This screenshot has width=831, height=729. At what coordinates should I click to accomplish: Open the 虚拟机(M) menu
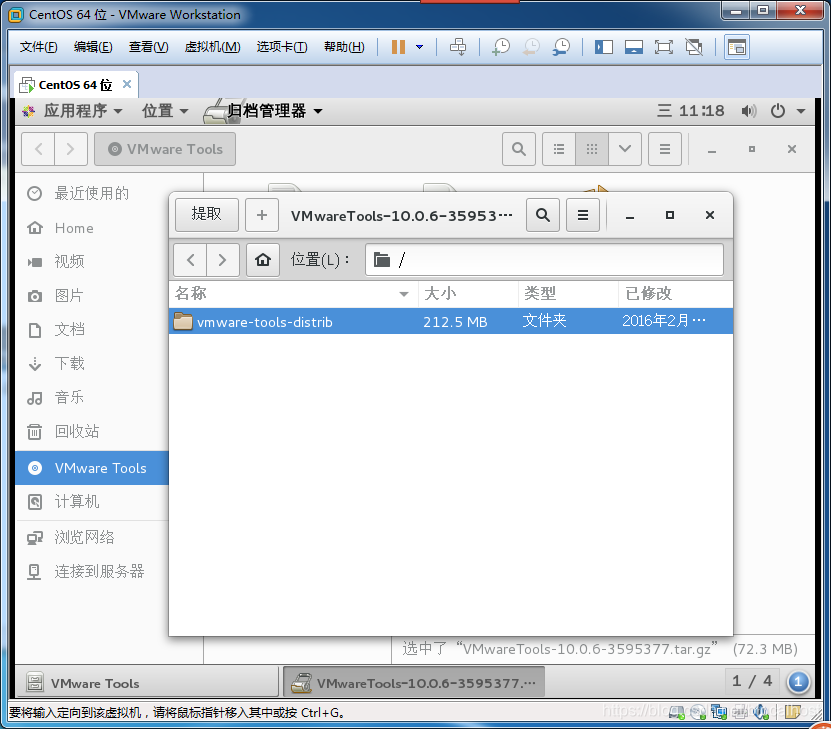pyautogui.click(x=212, y=47)
